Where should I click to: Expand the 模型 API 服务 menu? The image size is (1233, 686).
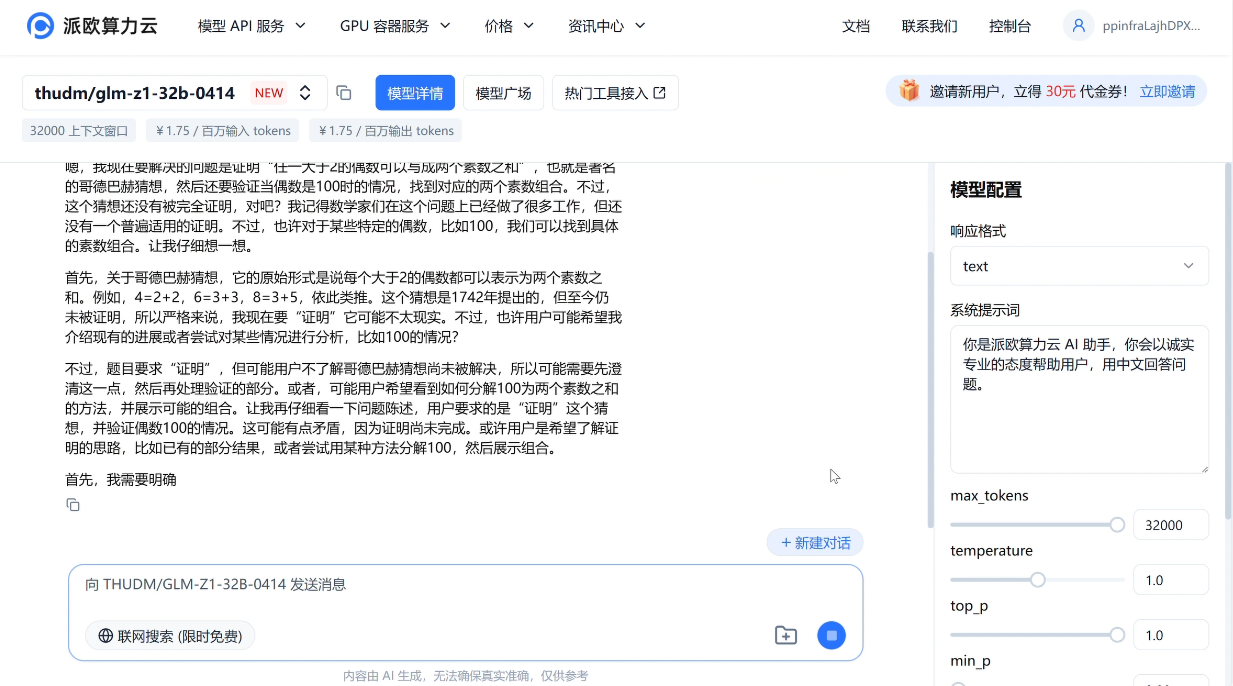coord(252,26)
